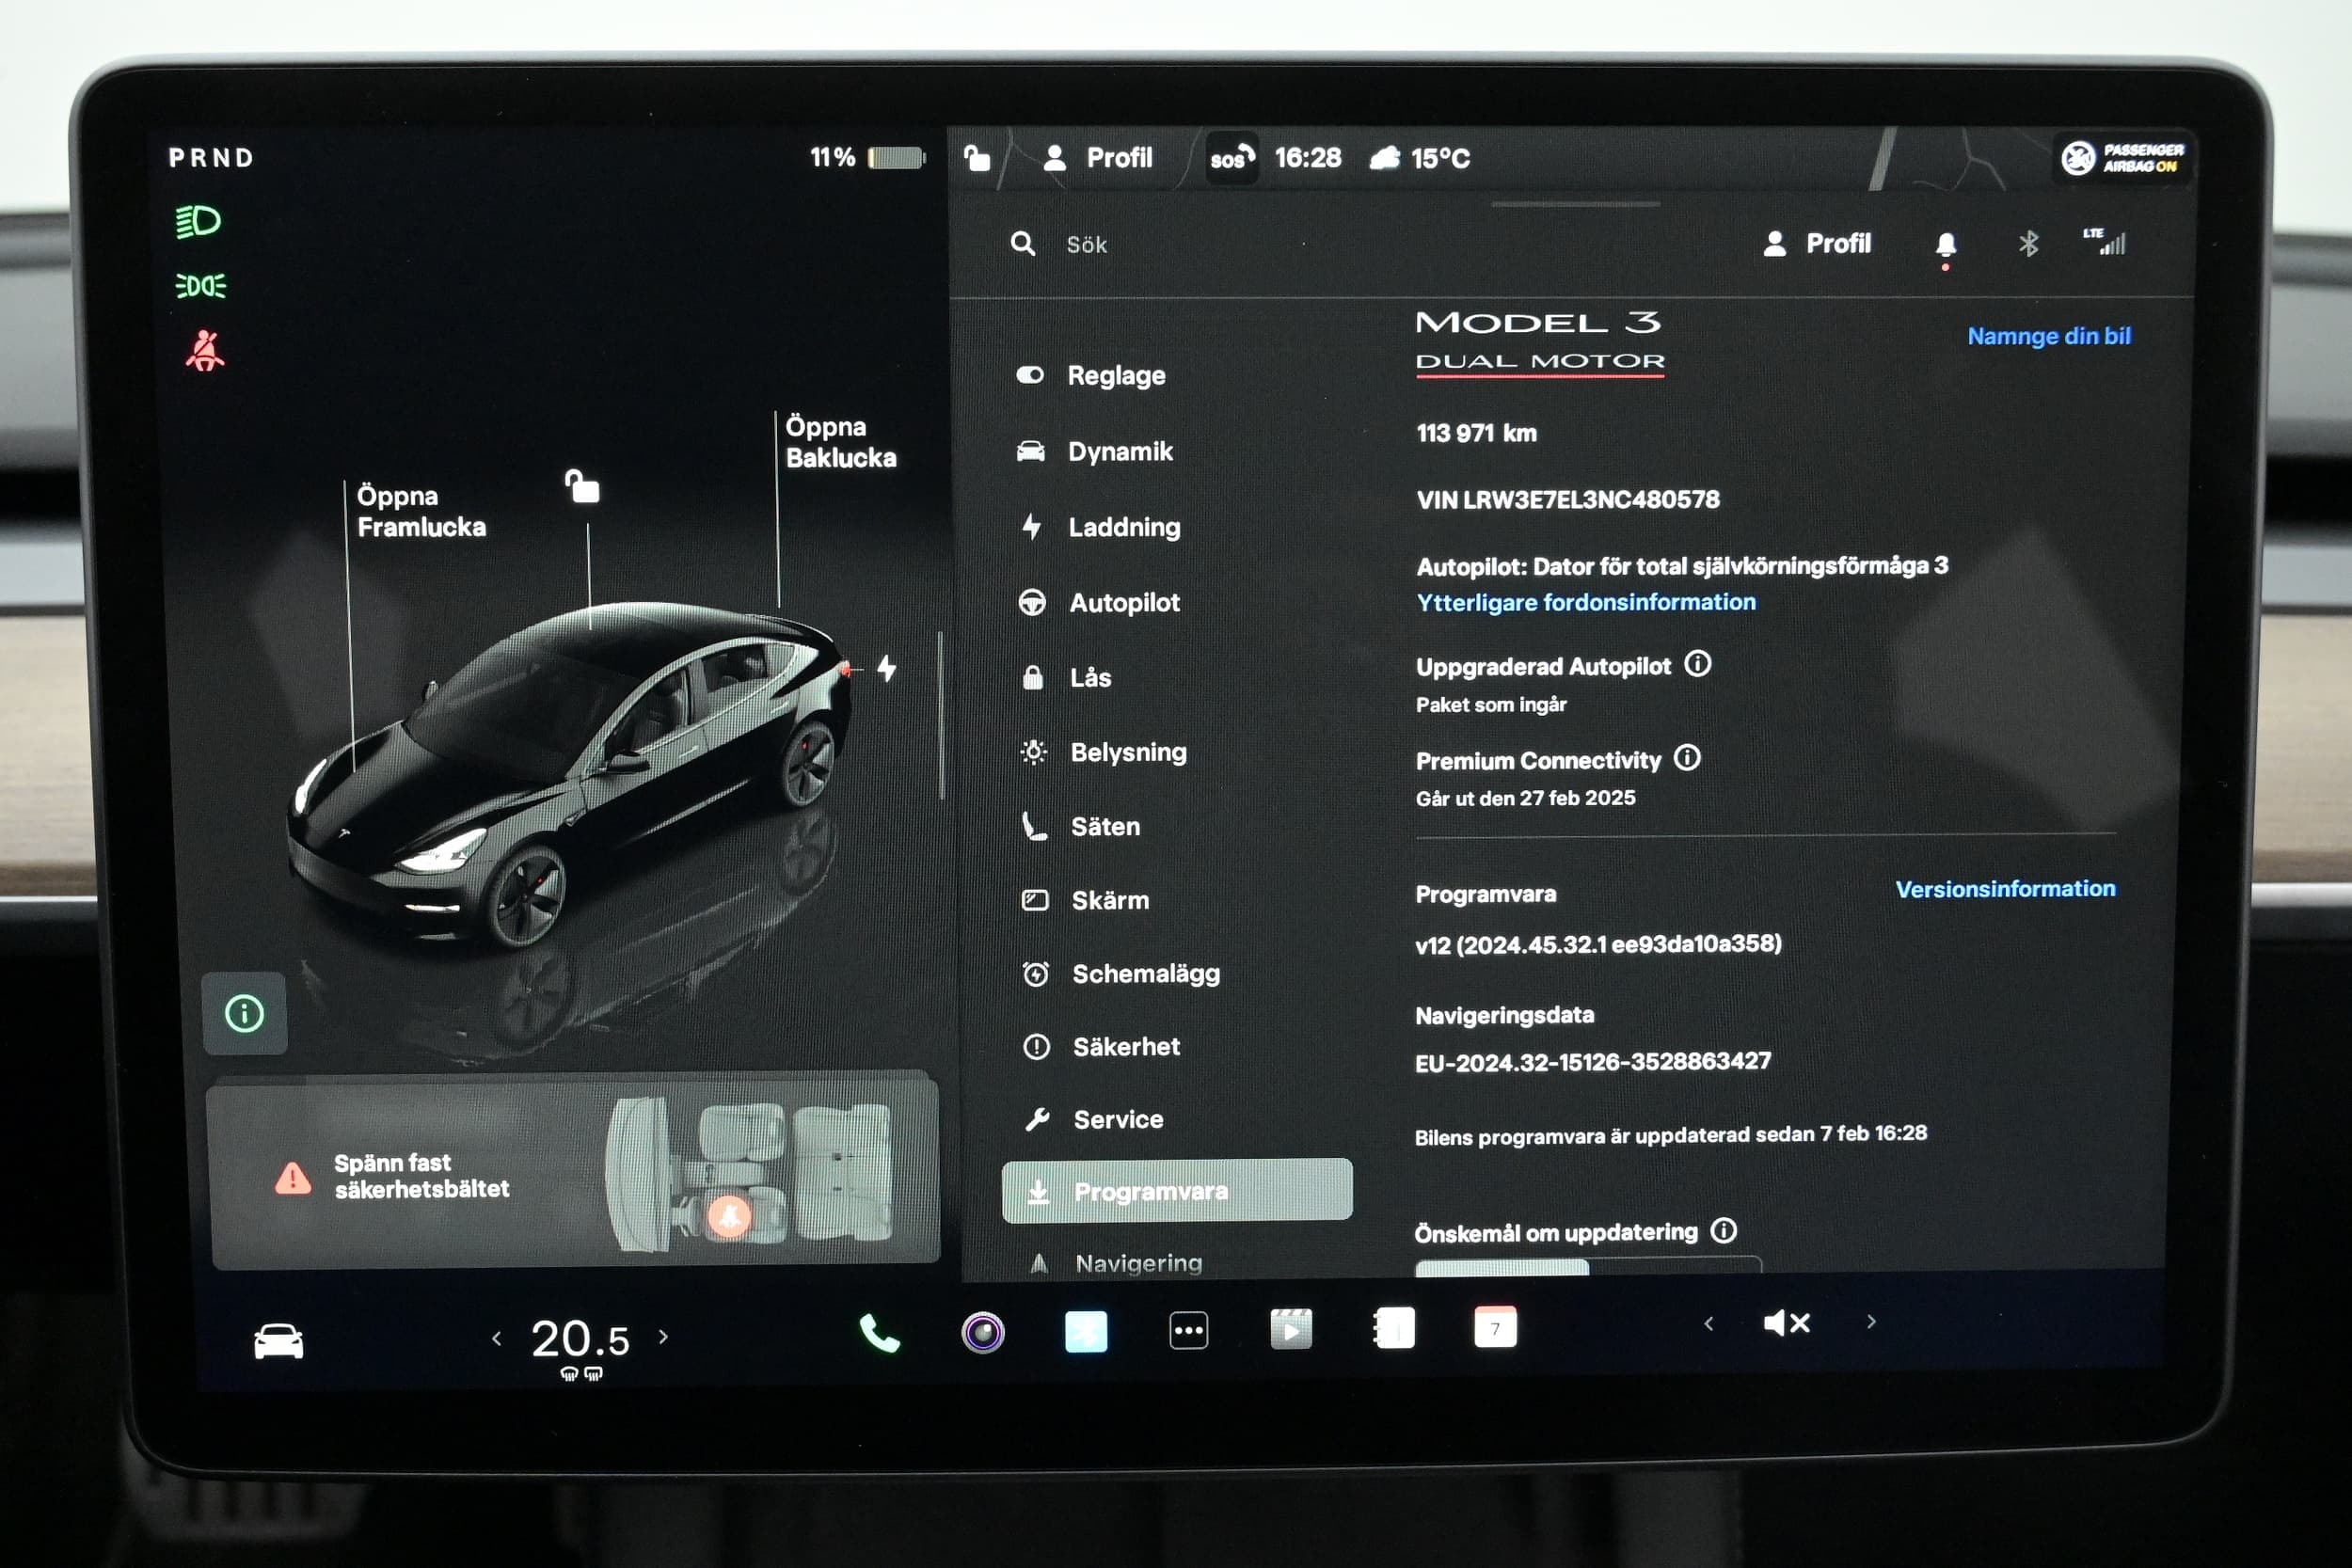
Task: Open the Skärm settings menu
Action: 1086,901
